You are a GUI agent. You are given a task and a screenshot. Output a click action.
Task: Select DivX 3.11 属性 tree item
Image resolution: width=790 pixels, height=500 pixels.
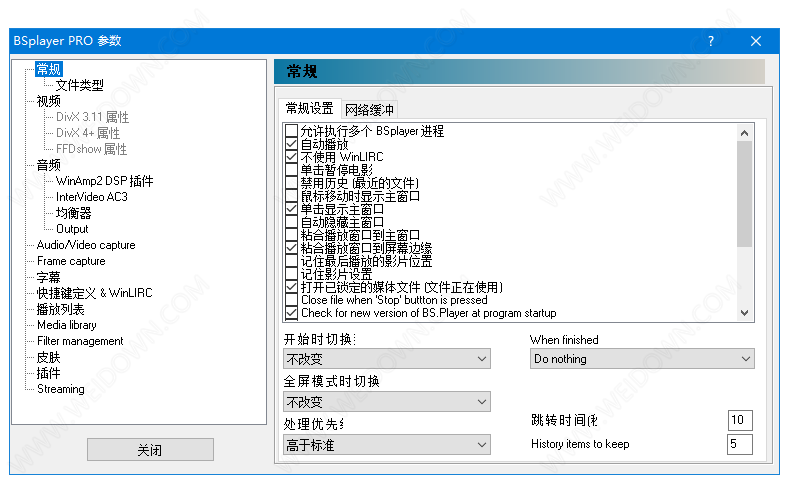coord(92,117)
